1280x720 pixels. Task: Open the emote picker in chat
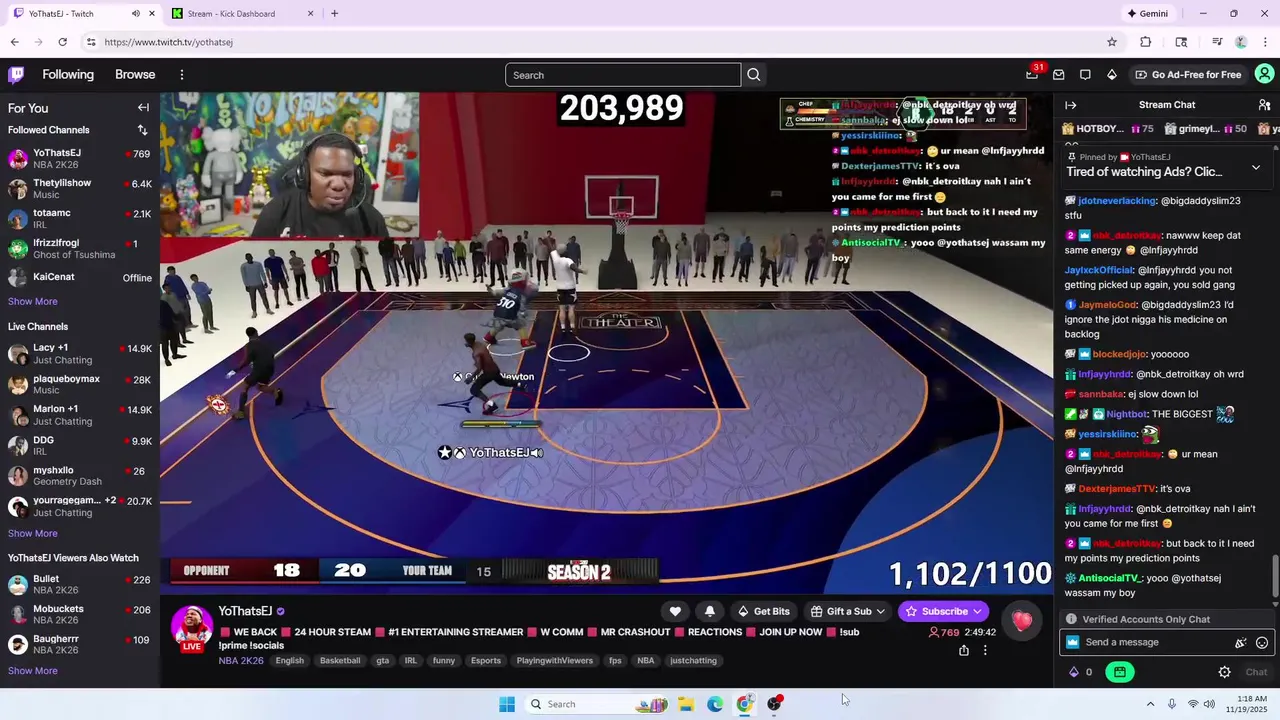coord(1262,643)
